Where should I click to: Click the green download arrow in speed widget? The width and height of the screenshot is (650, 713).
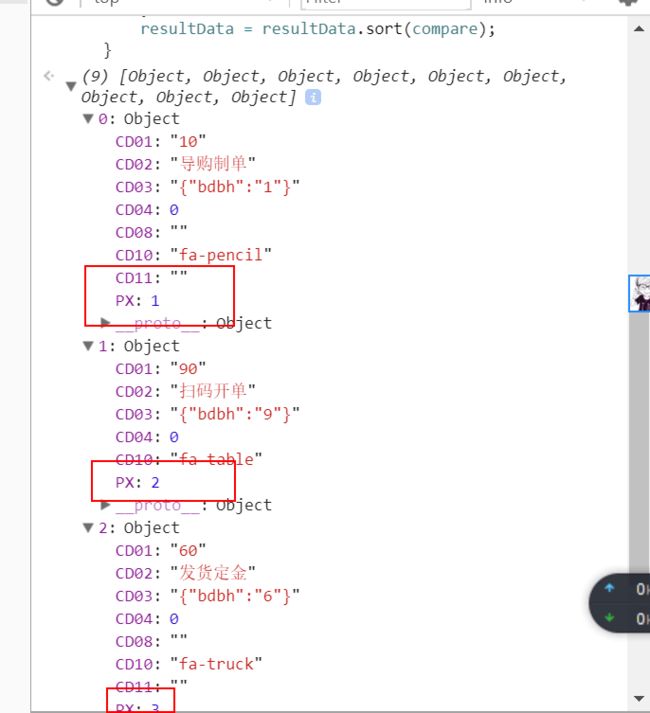(x=609, y=618)
